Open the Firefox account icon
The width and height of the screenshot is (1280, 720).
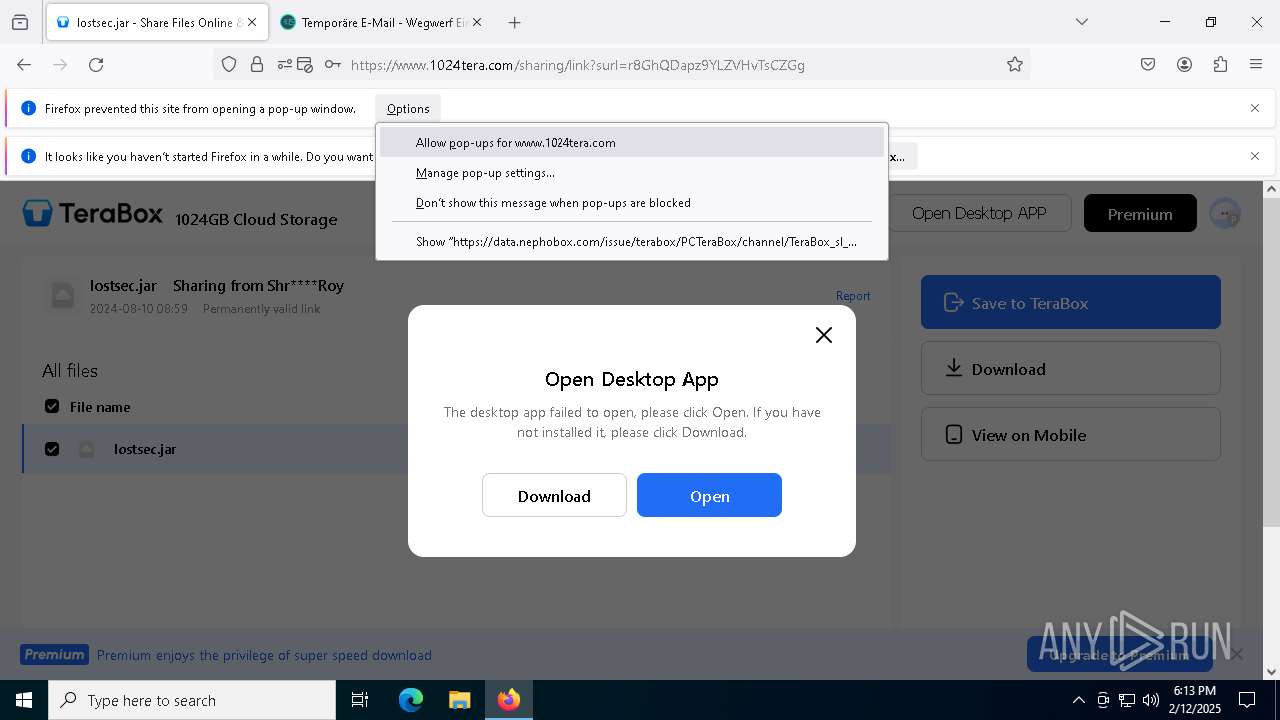coord(1184,64)
